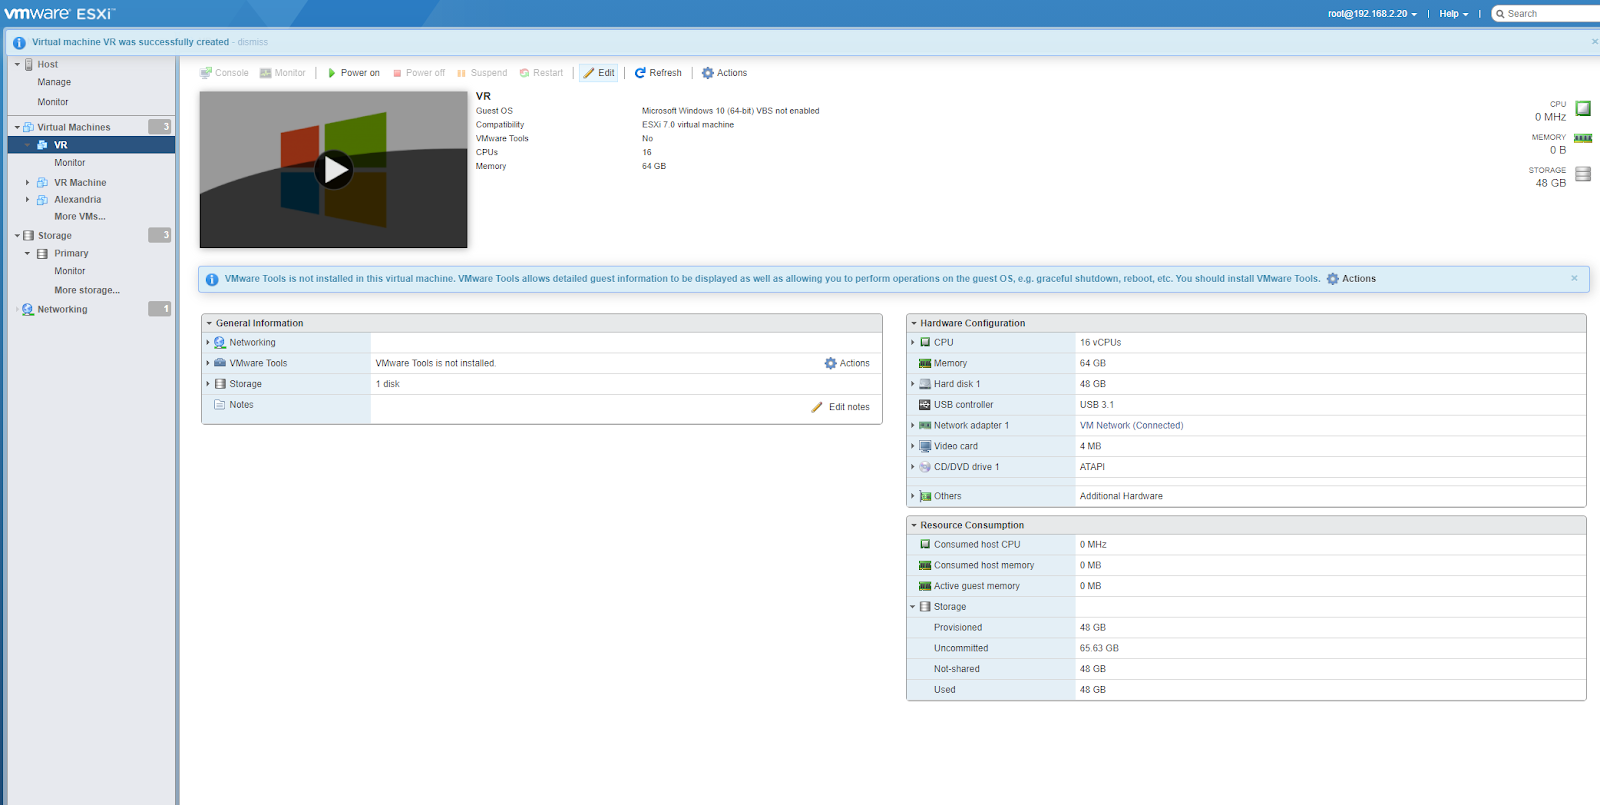This screenshot has width=1600, height=805.
Task: Click the Memory icon in Hardware Configuration
Action: pyautogui.click(x=925, y=364)
